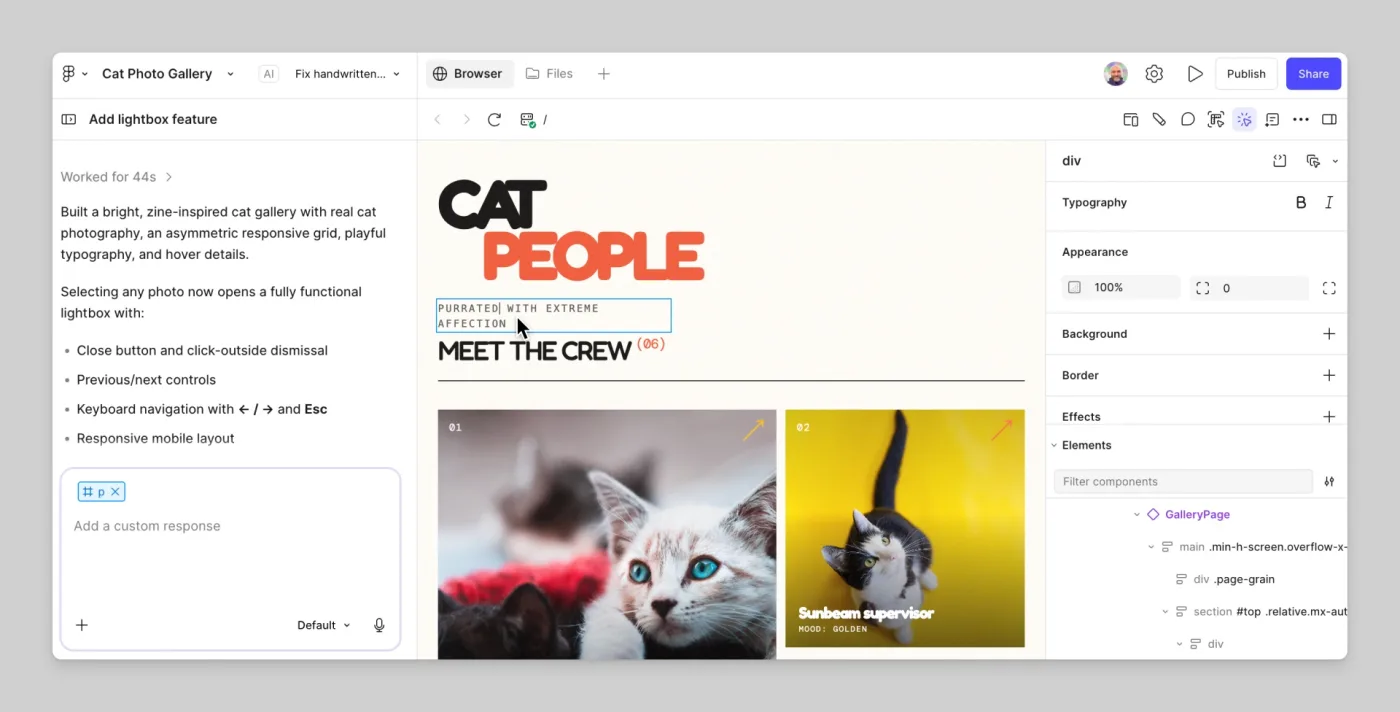The width and height of the screenshot is (1400, 712).
Task: Click the server status icon
Action: 527,120
